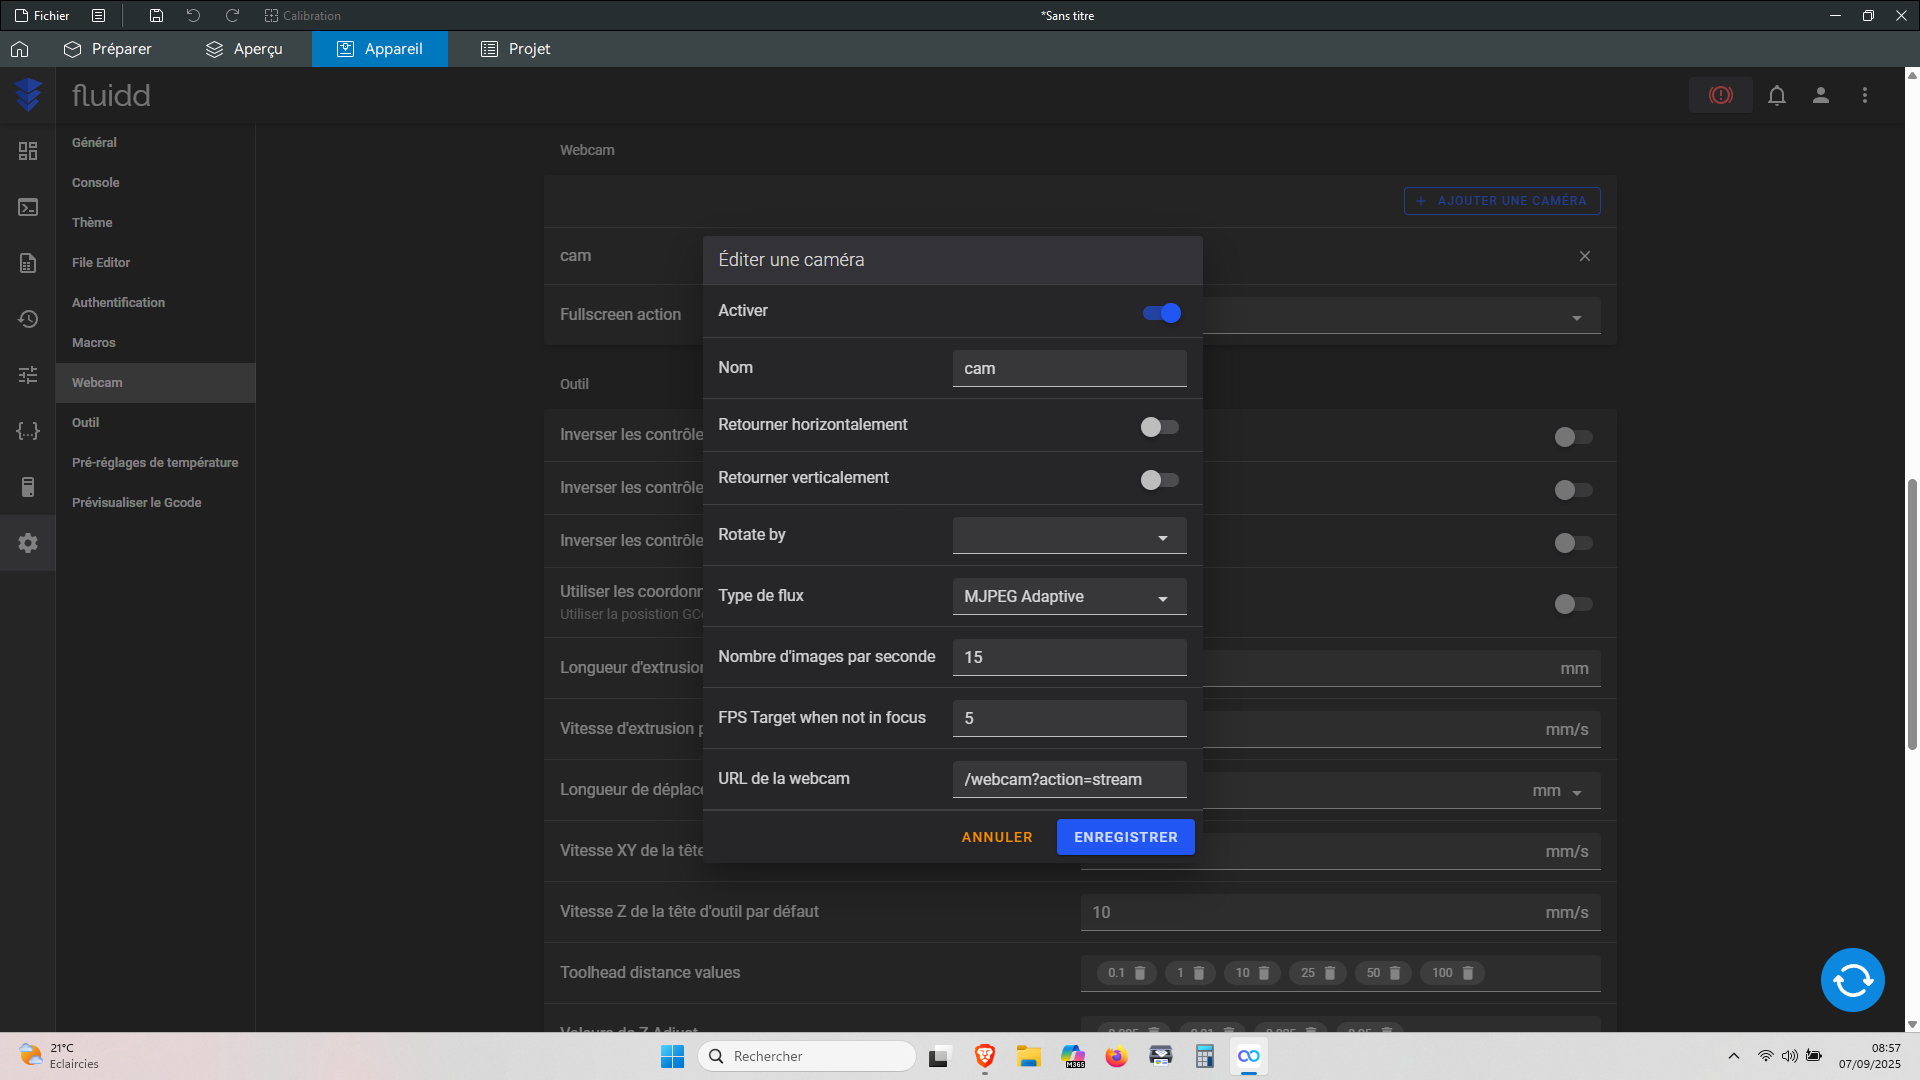Click Annuler to cancel editing
The width and height of the screenshot is (1920, 1080).
pyautogui.click(x=996, y=837)
